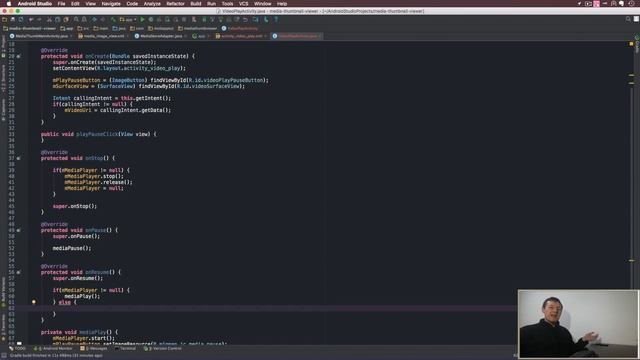Click override gutter marker beside onCreate
Screen dimensions: 640x360
pos(18,56)
